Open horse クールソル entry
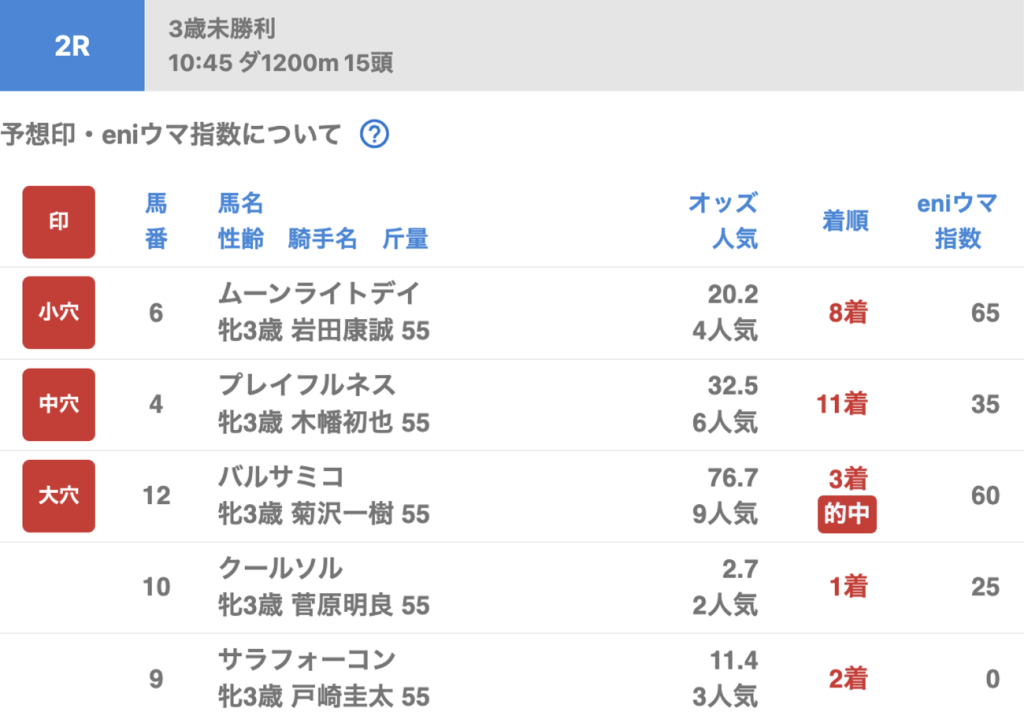 280,568
